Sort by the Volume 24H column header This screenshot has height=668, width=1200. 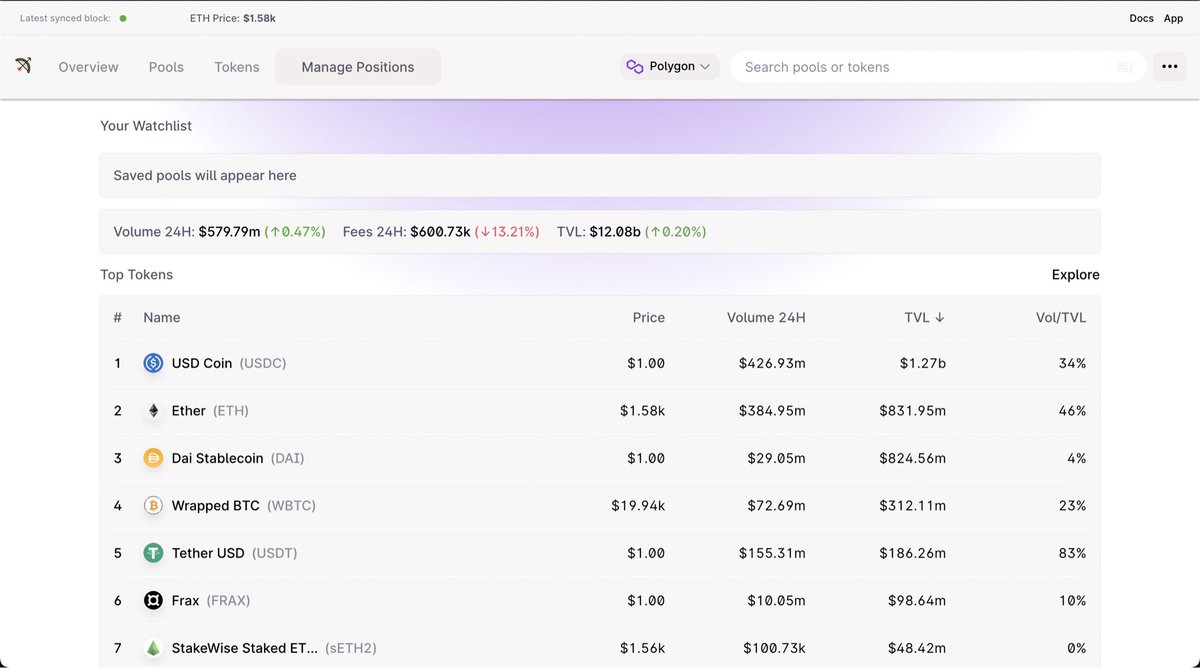click(766, 317)
